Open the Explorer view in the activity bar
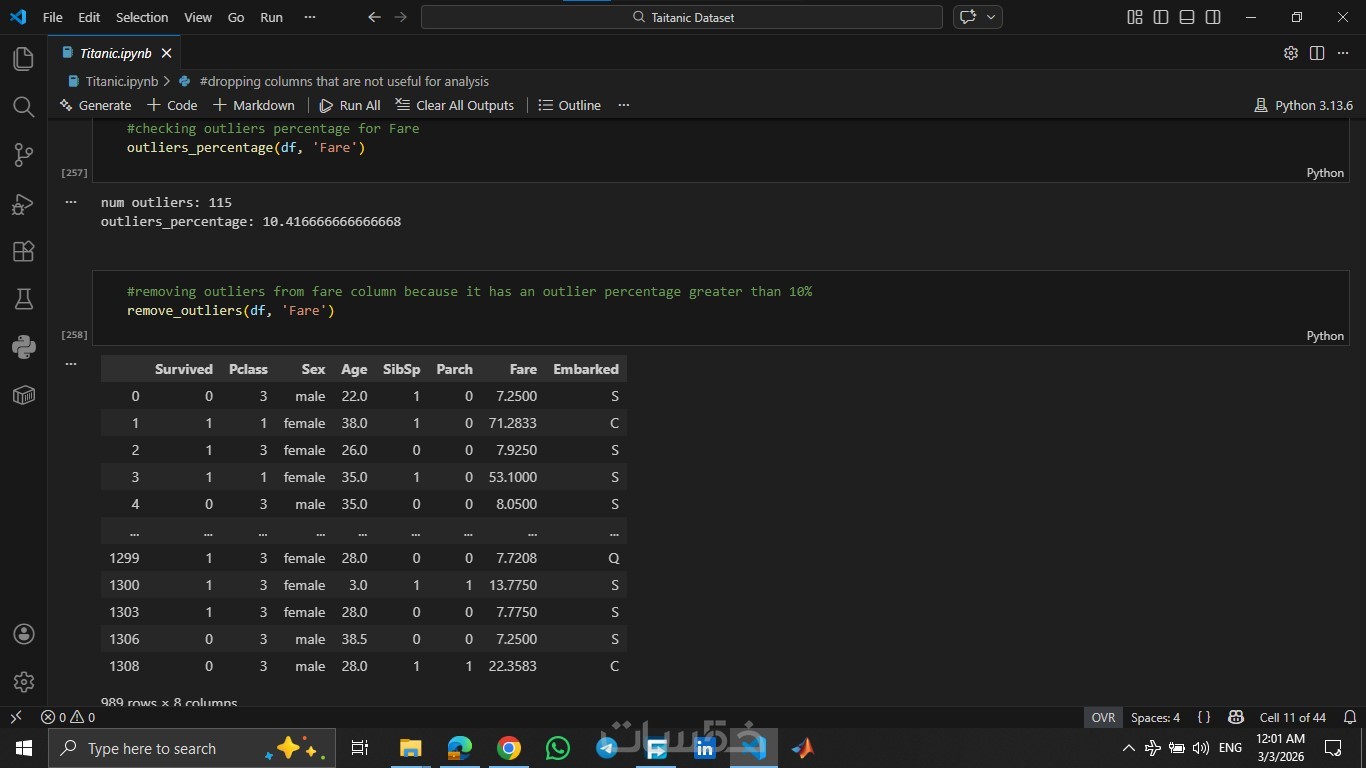Image resolution: width=1366 pixels, height=768 pixels. pos(24,59)
